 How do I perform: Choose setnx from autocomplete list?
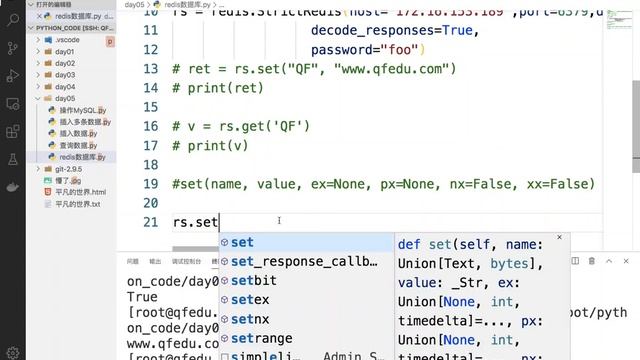pyautogui.click(x=306, y=319)
